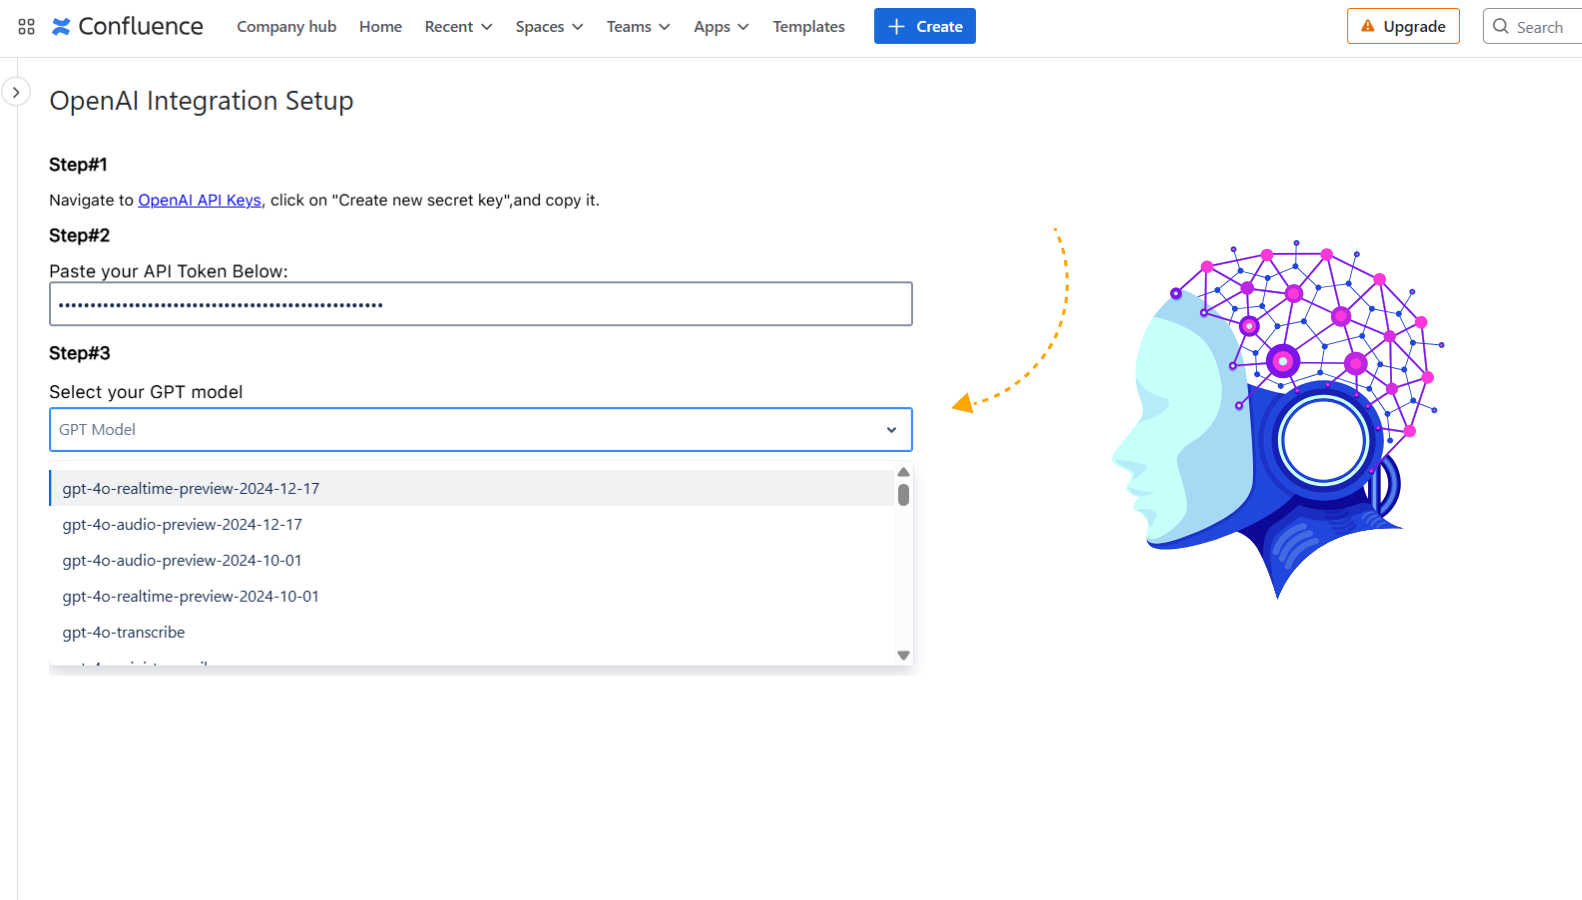
Task: Click the model list scroll down arrow
Action: click(903, 656)
